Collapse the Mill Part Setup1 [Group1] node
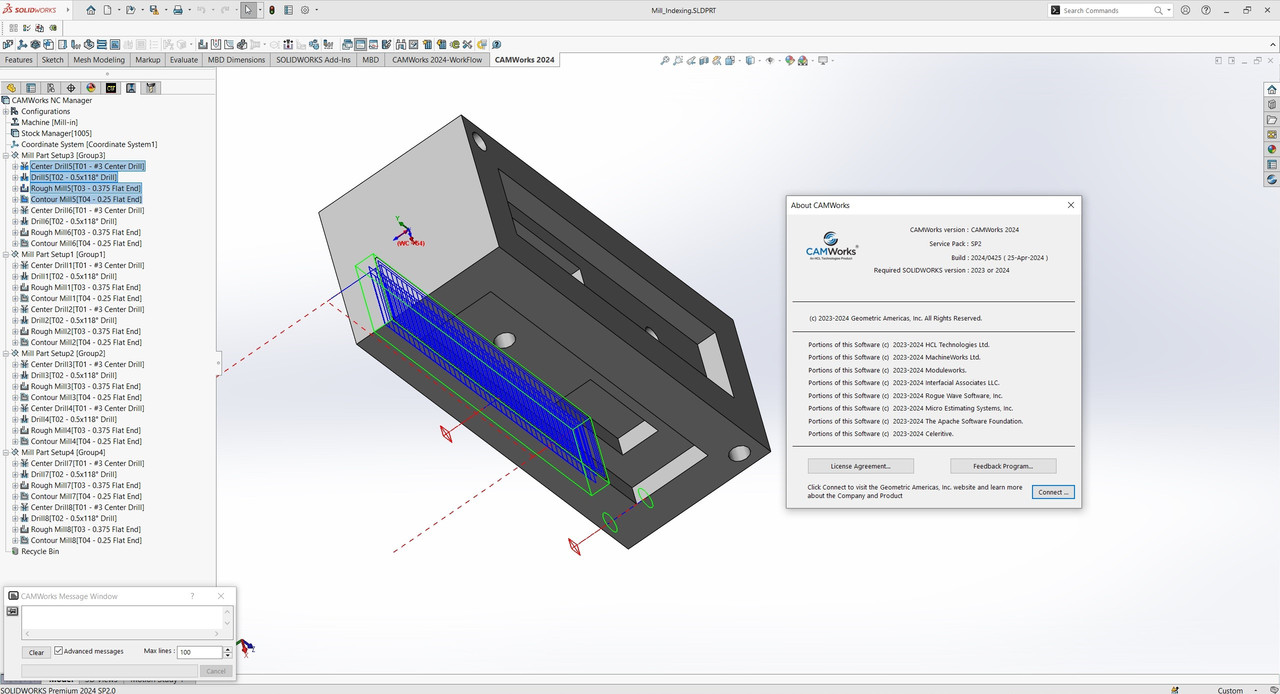The height and width of the screenshot is (694, 1280). (x=7, y=254)
